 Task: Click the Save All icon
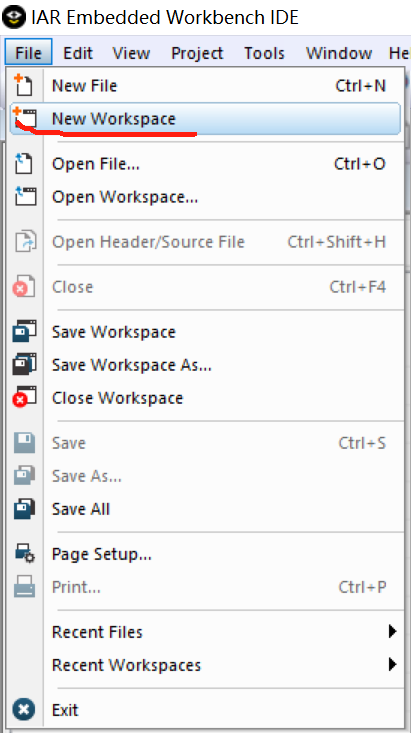(25, 509)
